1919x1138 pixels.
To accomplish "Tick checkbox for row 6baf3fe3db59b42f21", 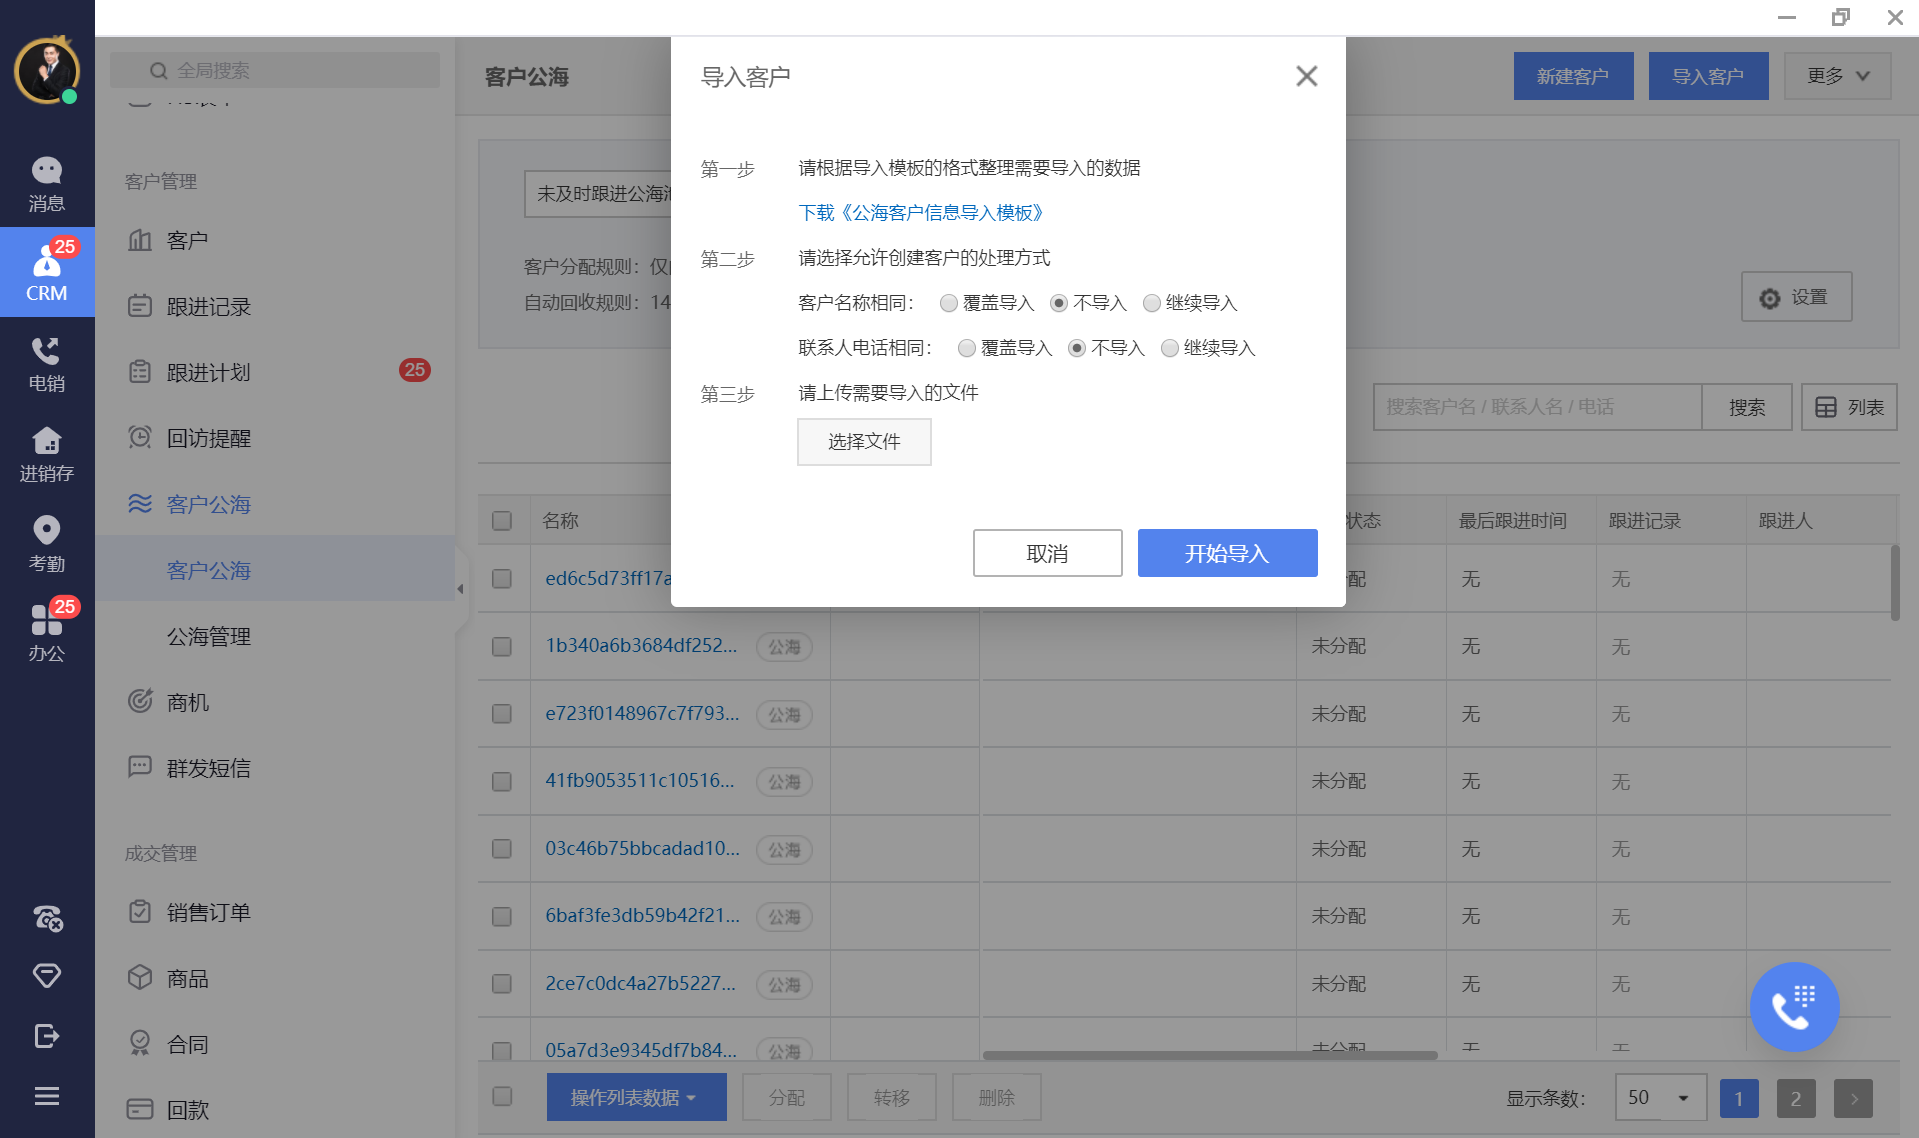I will [502, 916].
